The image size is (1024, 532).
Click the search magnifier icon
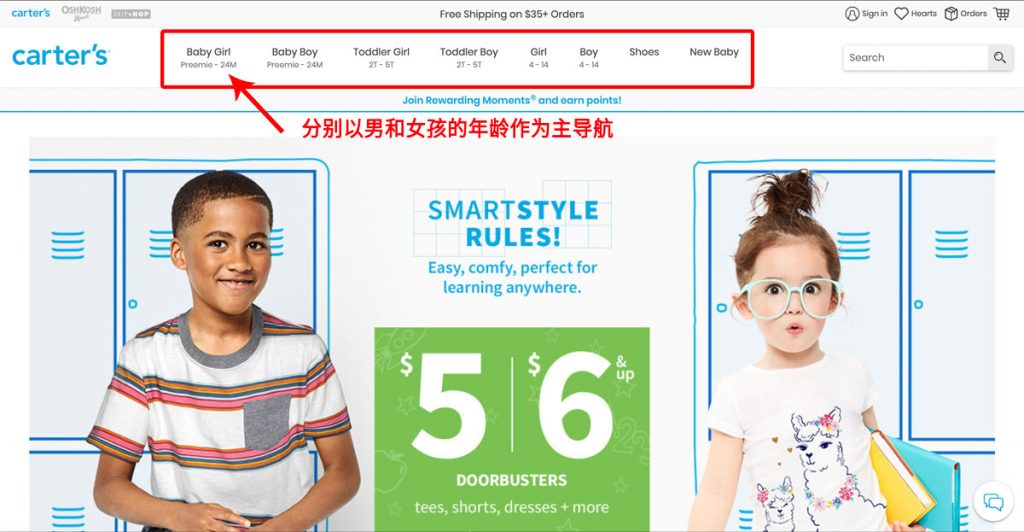pos(999,57)
